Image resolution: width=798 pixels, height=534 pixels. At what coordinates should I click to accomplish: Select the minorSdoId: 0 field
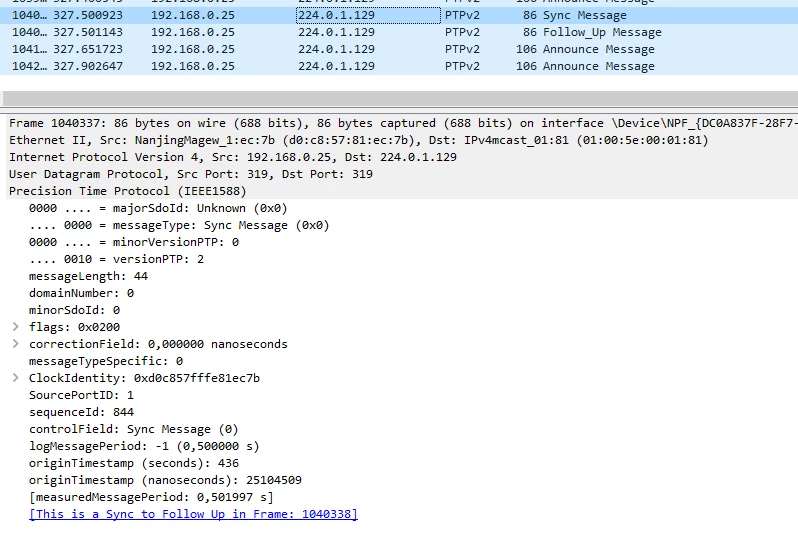[x=74, y=310]
